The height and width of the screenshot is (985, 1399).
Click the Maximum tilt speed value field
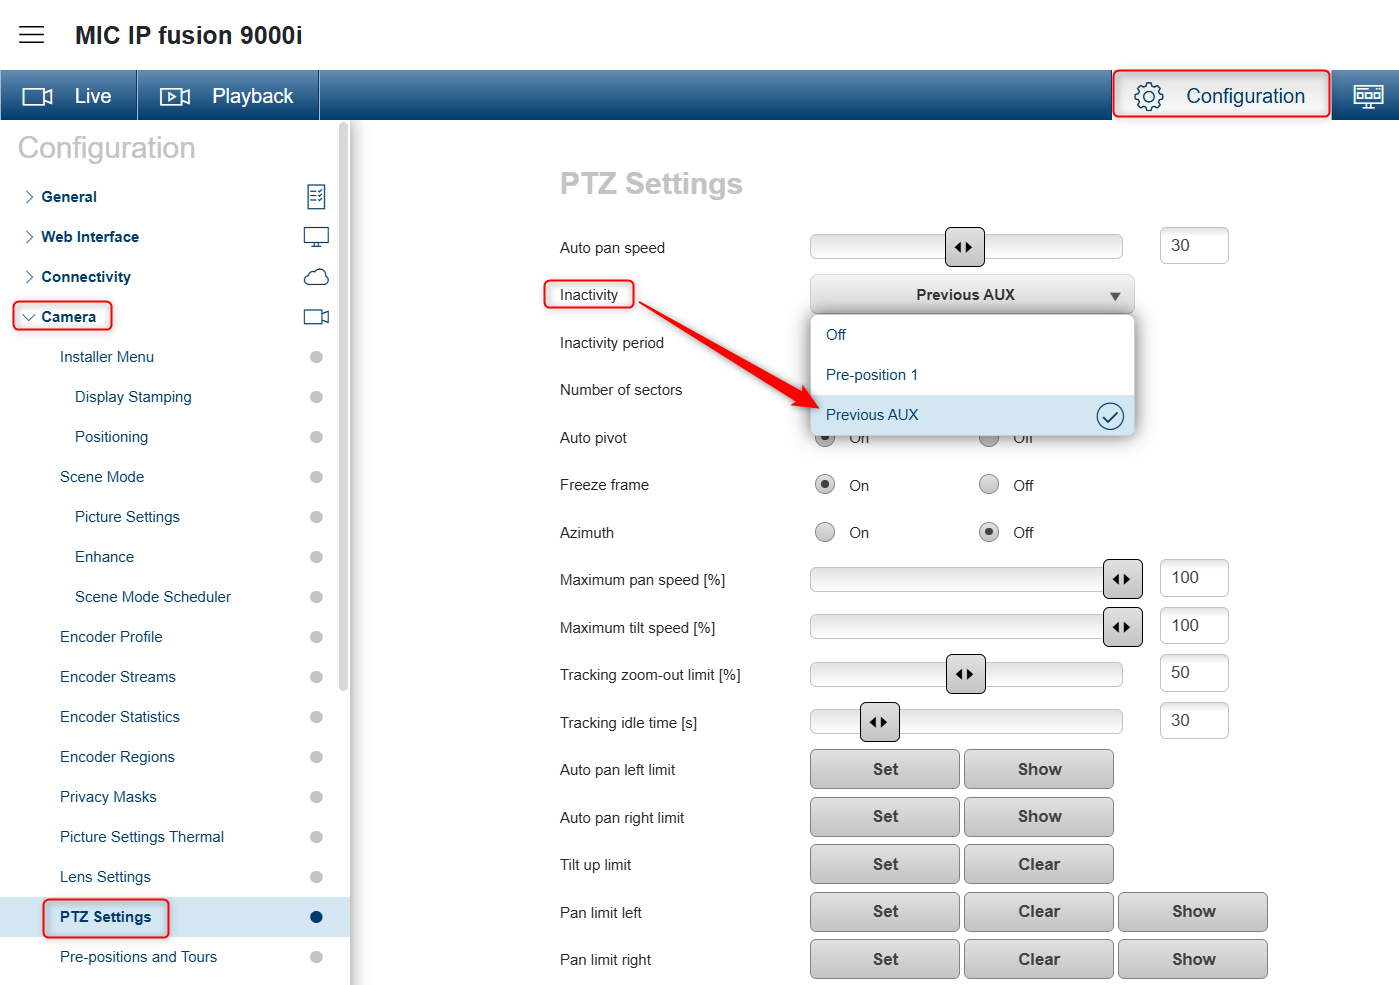click(1194, 626)
